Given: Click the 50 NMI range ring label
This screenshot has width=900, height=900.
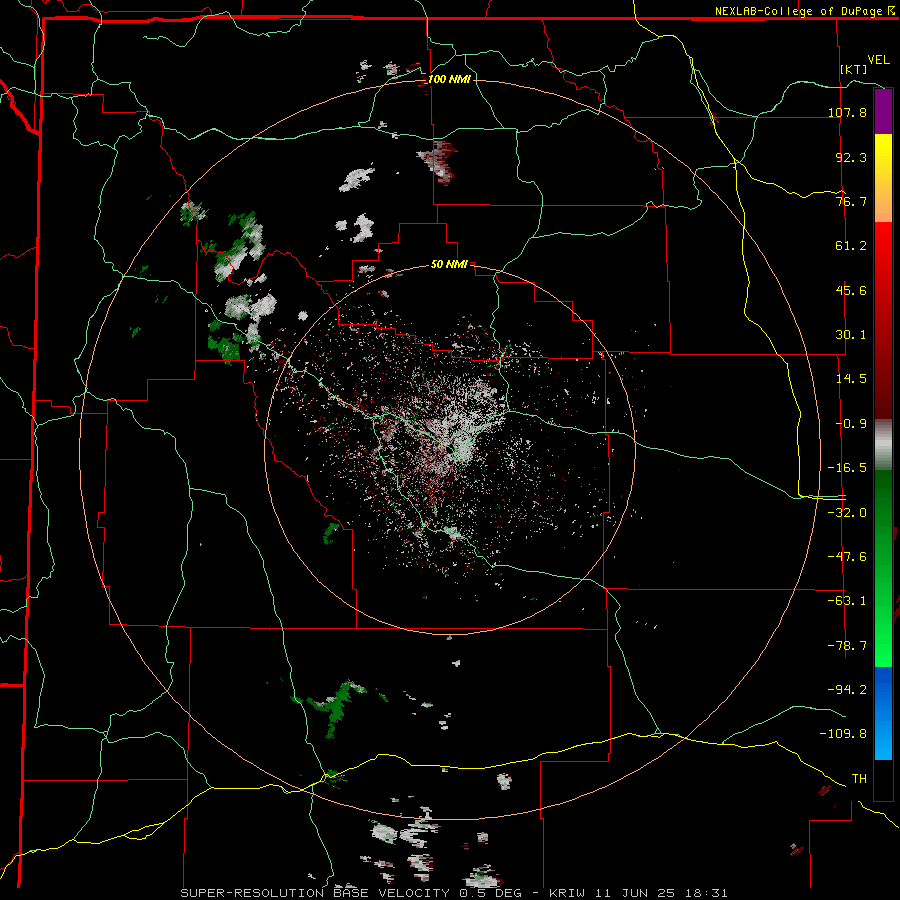Looking at the screenshot, I should [449, 265].
